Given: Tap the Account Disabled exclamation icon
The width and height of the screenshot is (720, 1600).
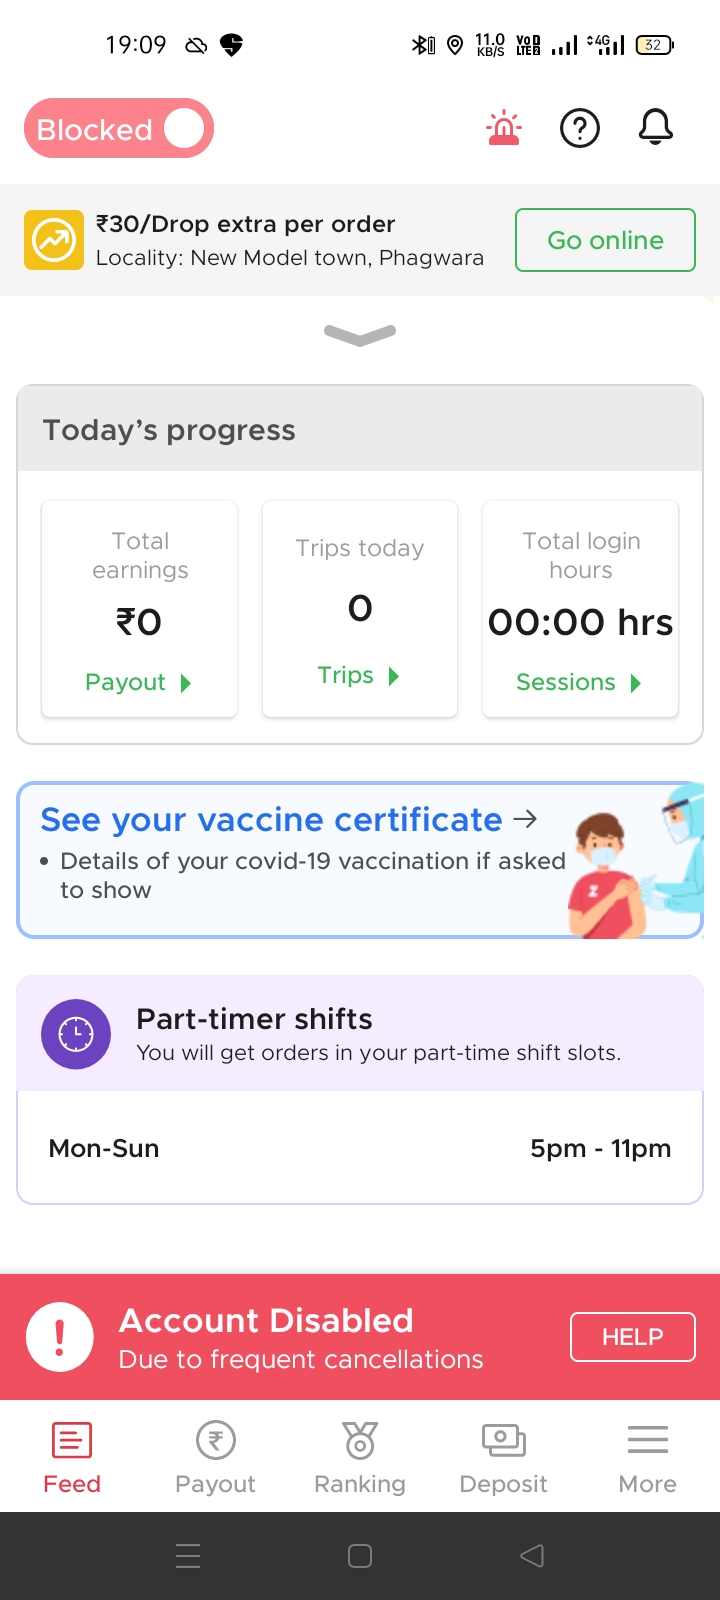Looking at the screenshot, I should [60, 1336].
